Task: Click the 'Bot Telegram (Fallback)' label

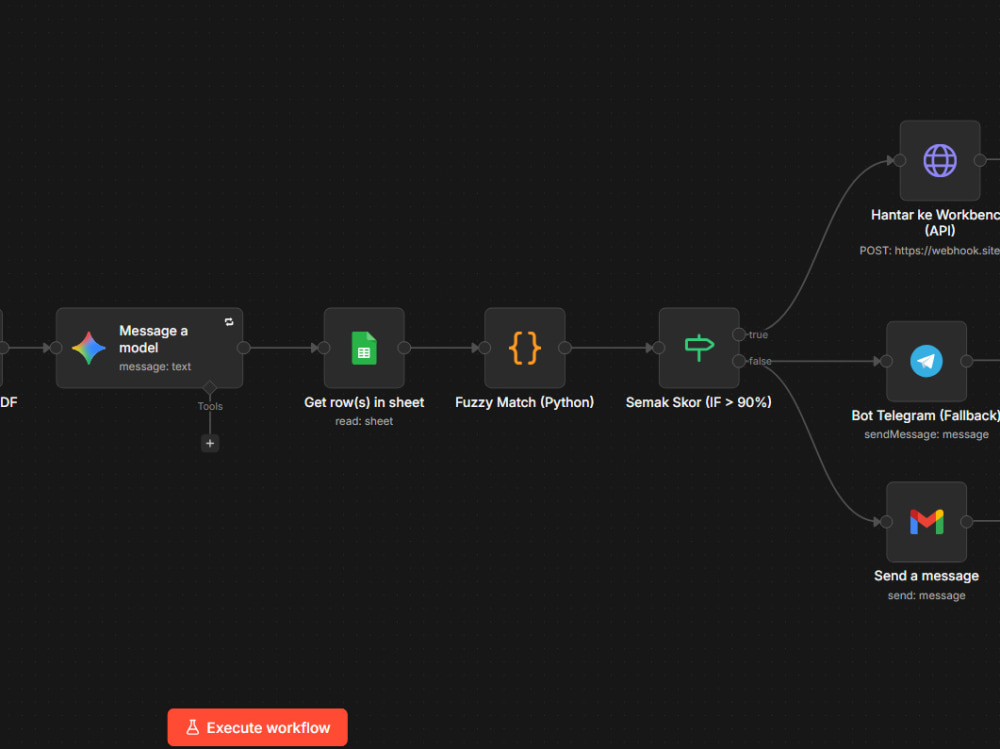Action: (x=925, y=416)
